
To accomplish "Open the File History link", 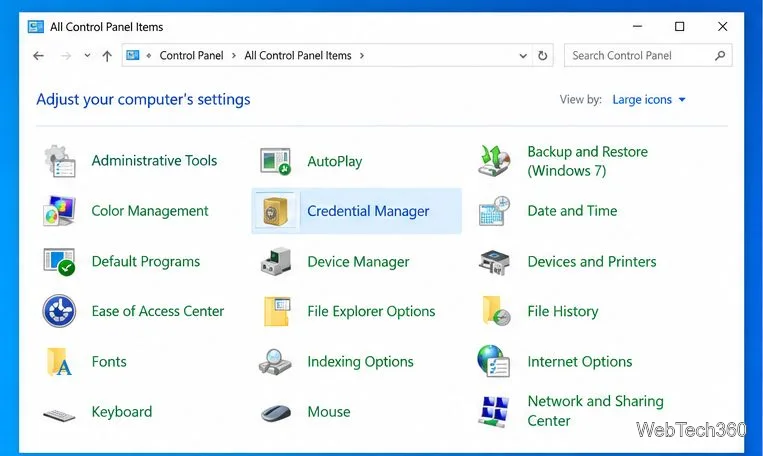I will (x=563, y=311).
